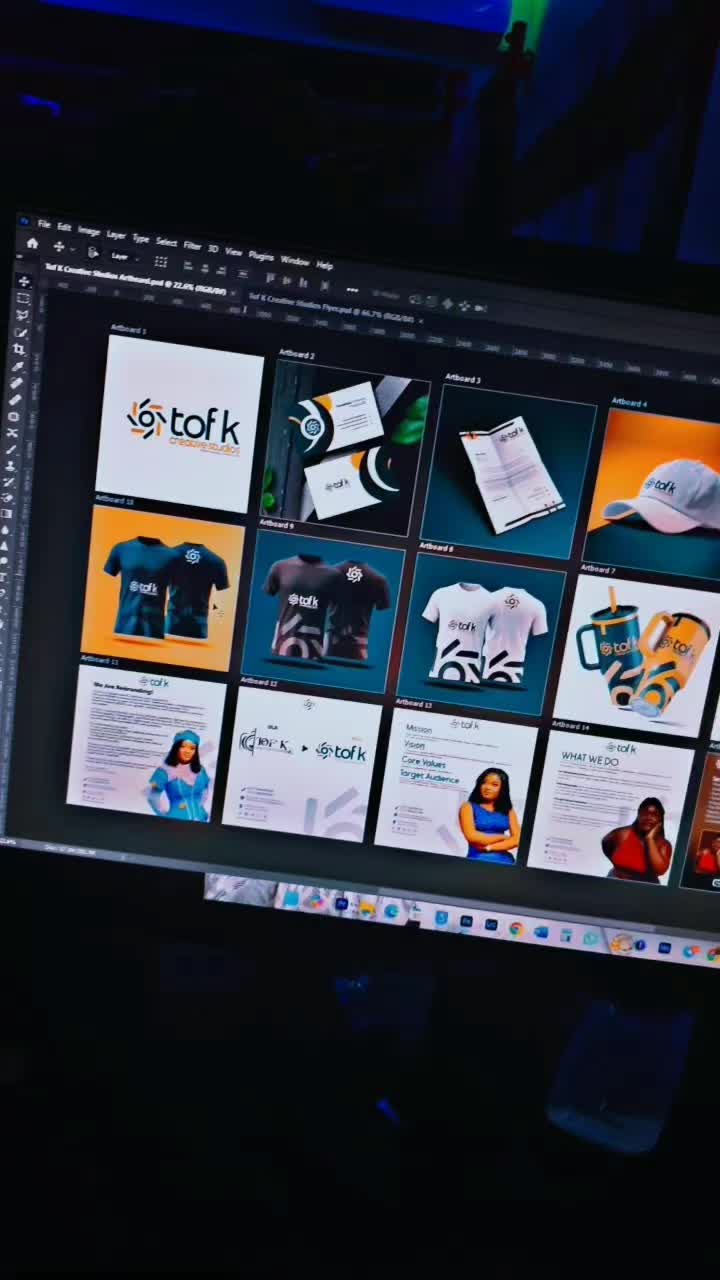
Task: Open the Layer auto-select dropdown
Action: tap(122, 256)
